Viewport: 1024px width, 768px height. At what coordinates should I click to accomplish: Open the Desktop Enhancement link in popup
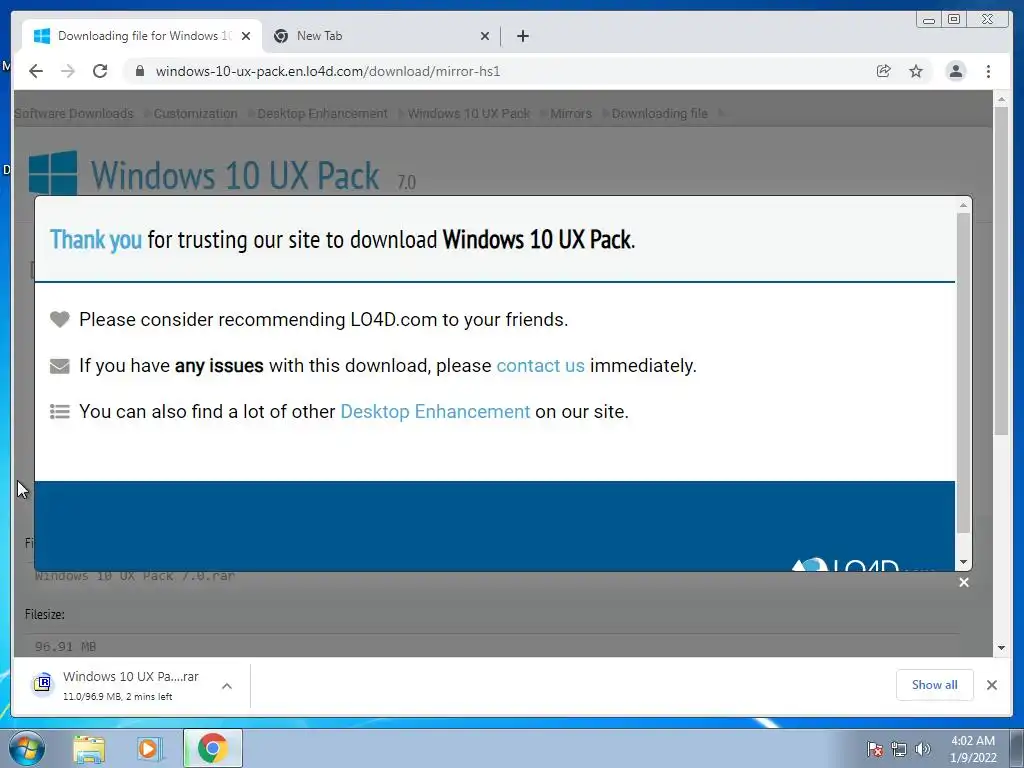point(435,411)
